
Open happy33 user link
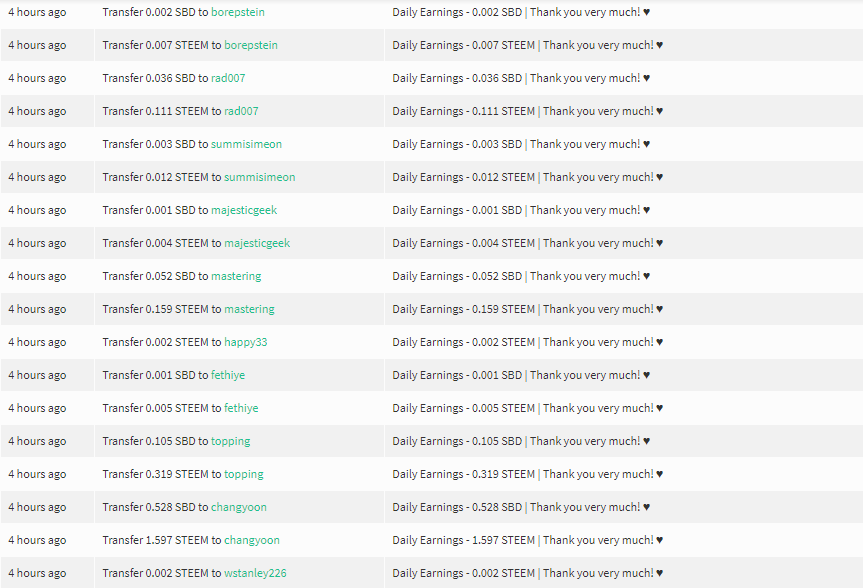(x=246, y=342)
